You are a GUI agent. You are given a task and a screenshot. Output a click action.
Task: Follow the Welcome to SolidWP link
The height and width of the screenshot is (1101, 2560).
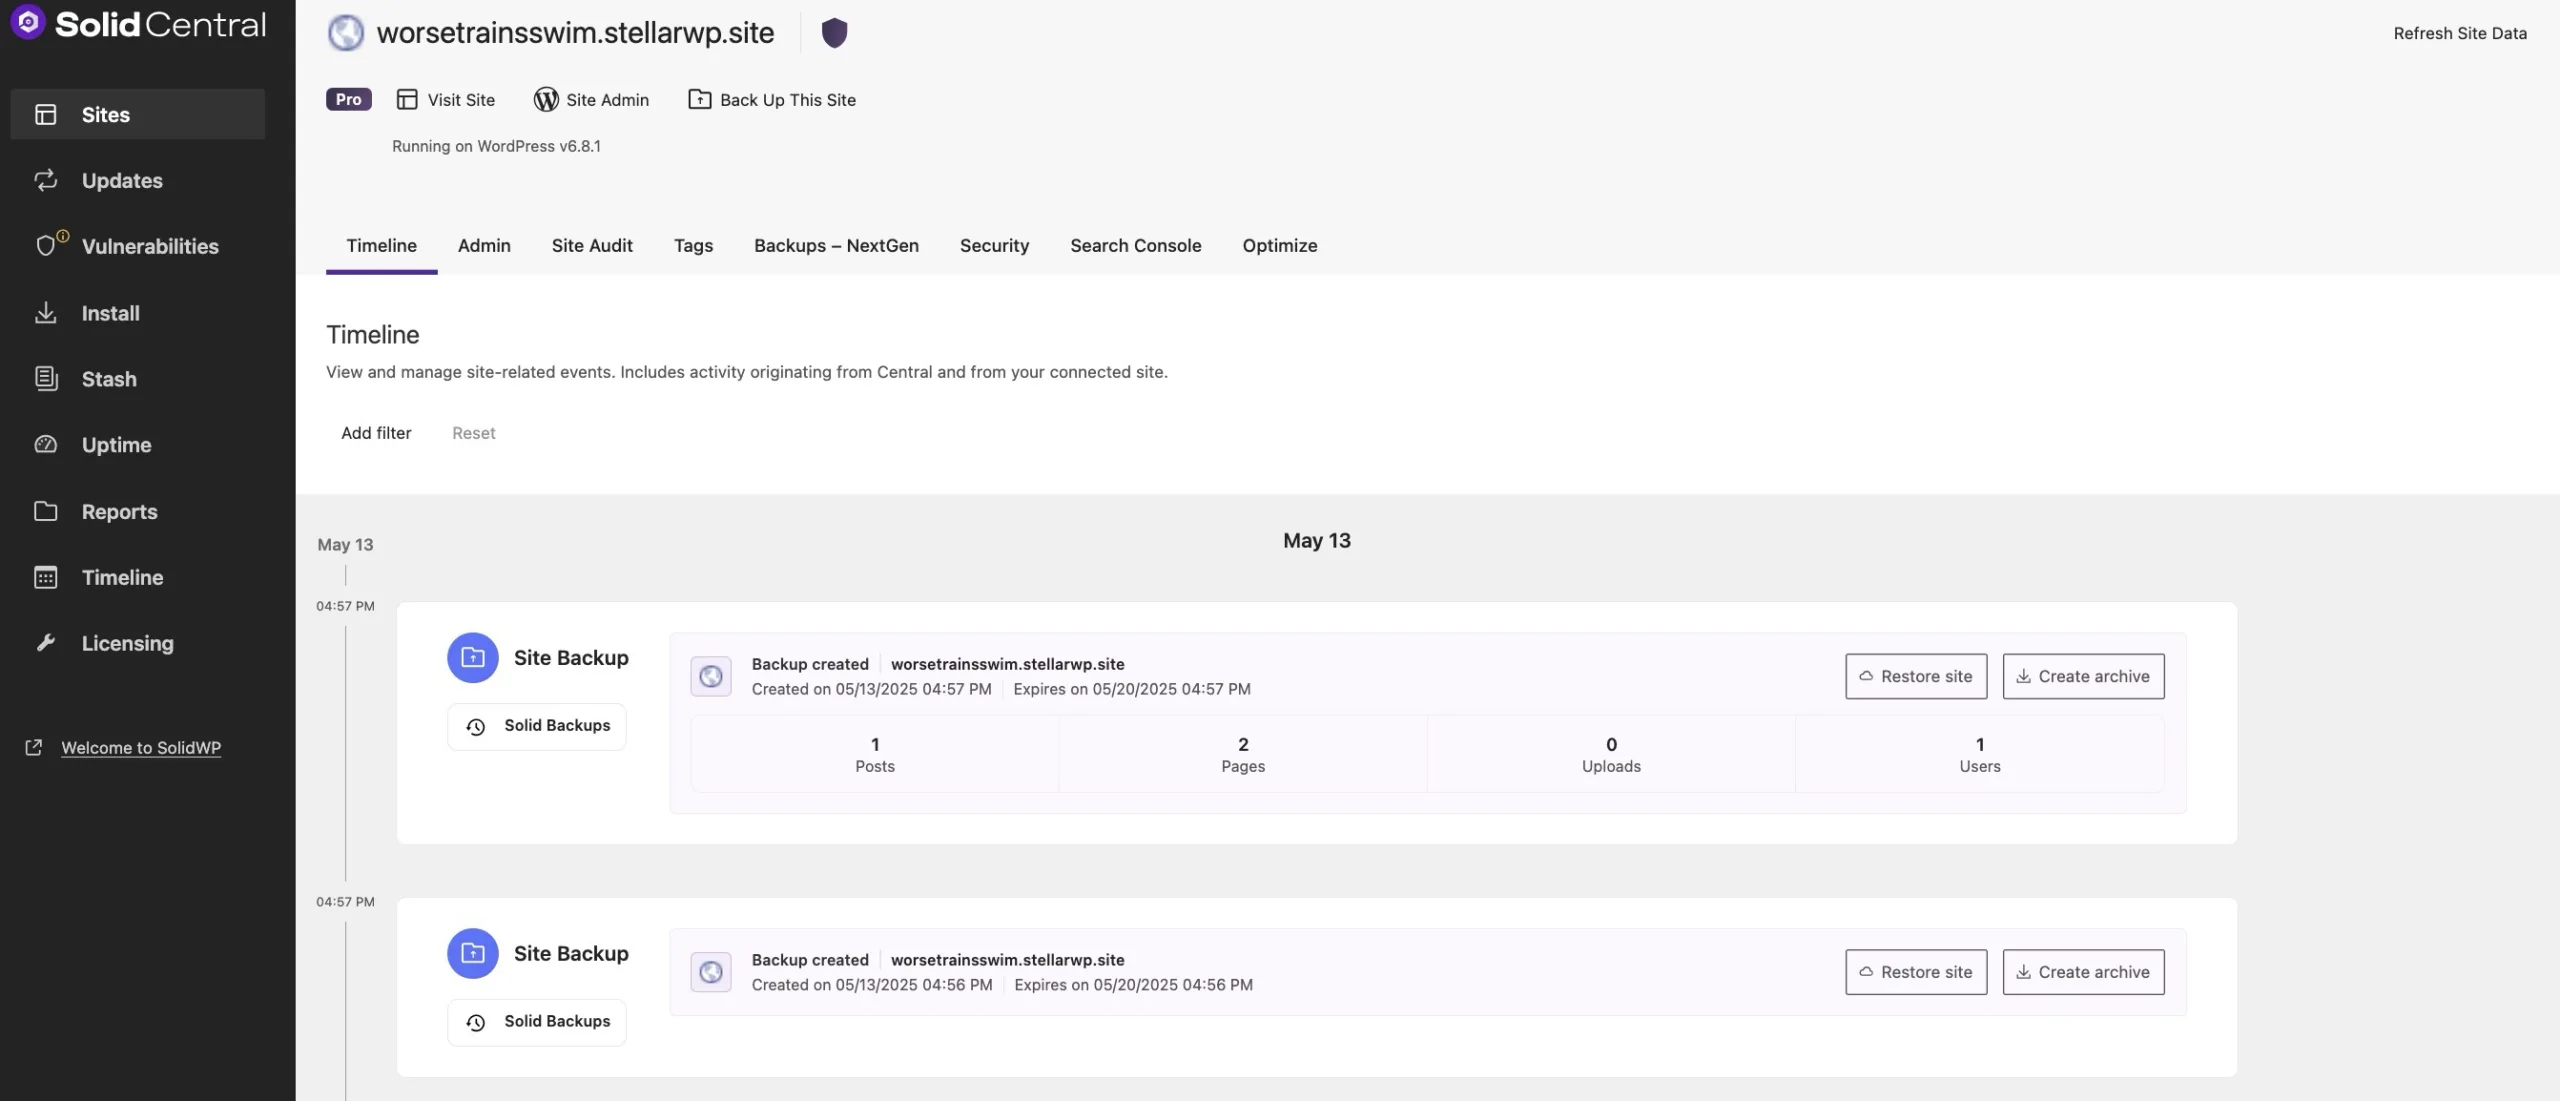(x=140, y=747)
